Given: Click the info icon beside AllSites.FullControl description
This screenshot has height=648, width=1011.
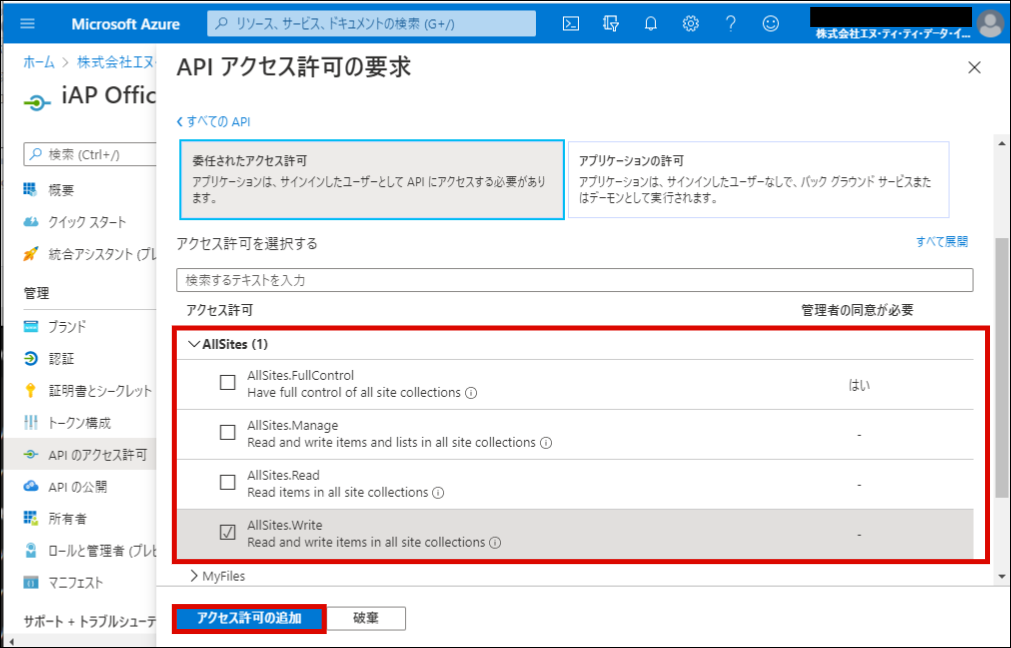Looking at the screenshot, I should [471, 393].
